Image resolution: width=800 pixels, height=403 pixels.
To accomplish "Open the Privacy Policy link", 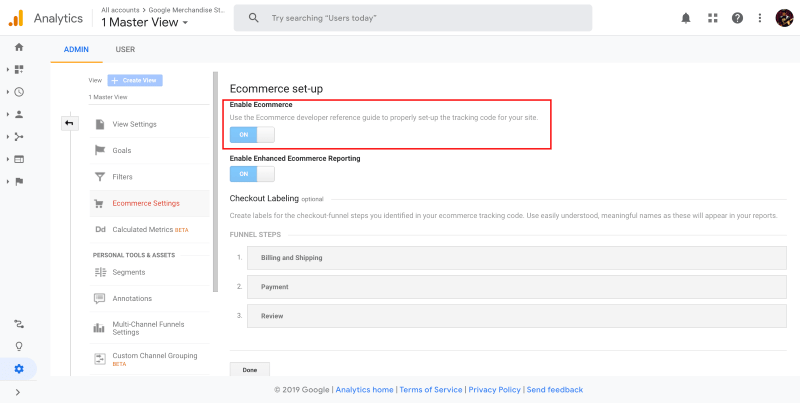I will pyautogui.click(x=494, y=390).
